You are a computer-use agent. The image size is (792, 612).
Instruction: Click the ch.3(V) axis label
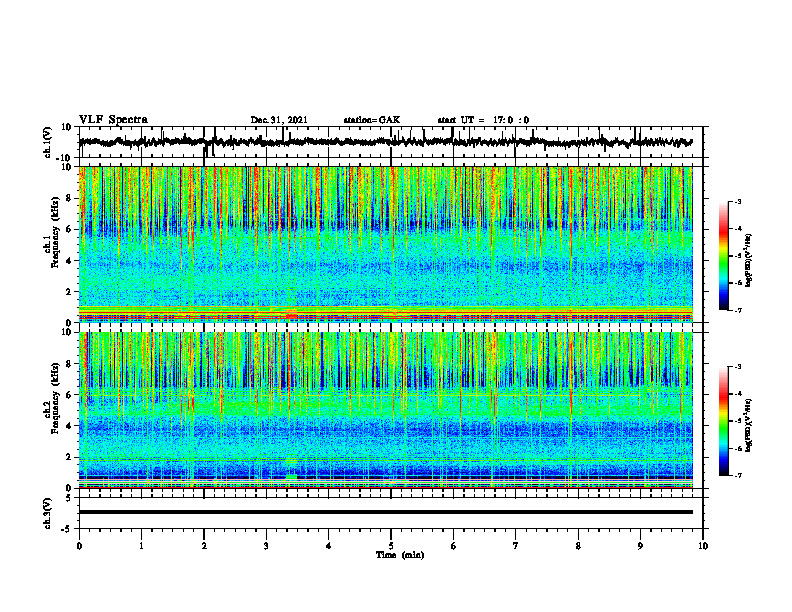point(48,513)
